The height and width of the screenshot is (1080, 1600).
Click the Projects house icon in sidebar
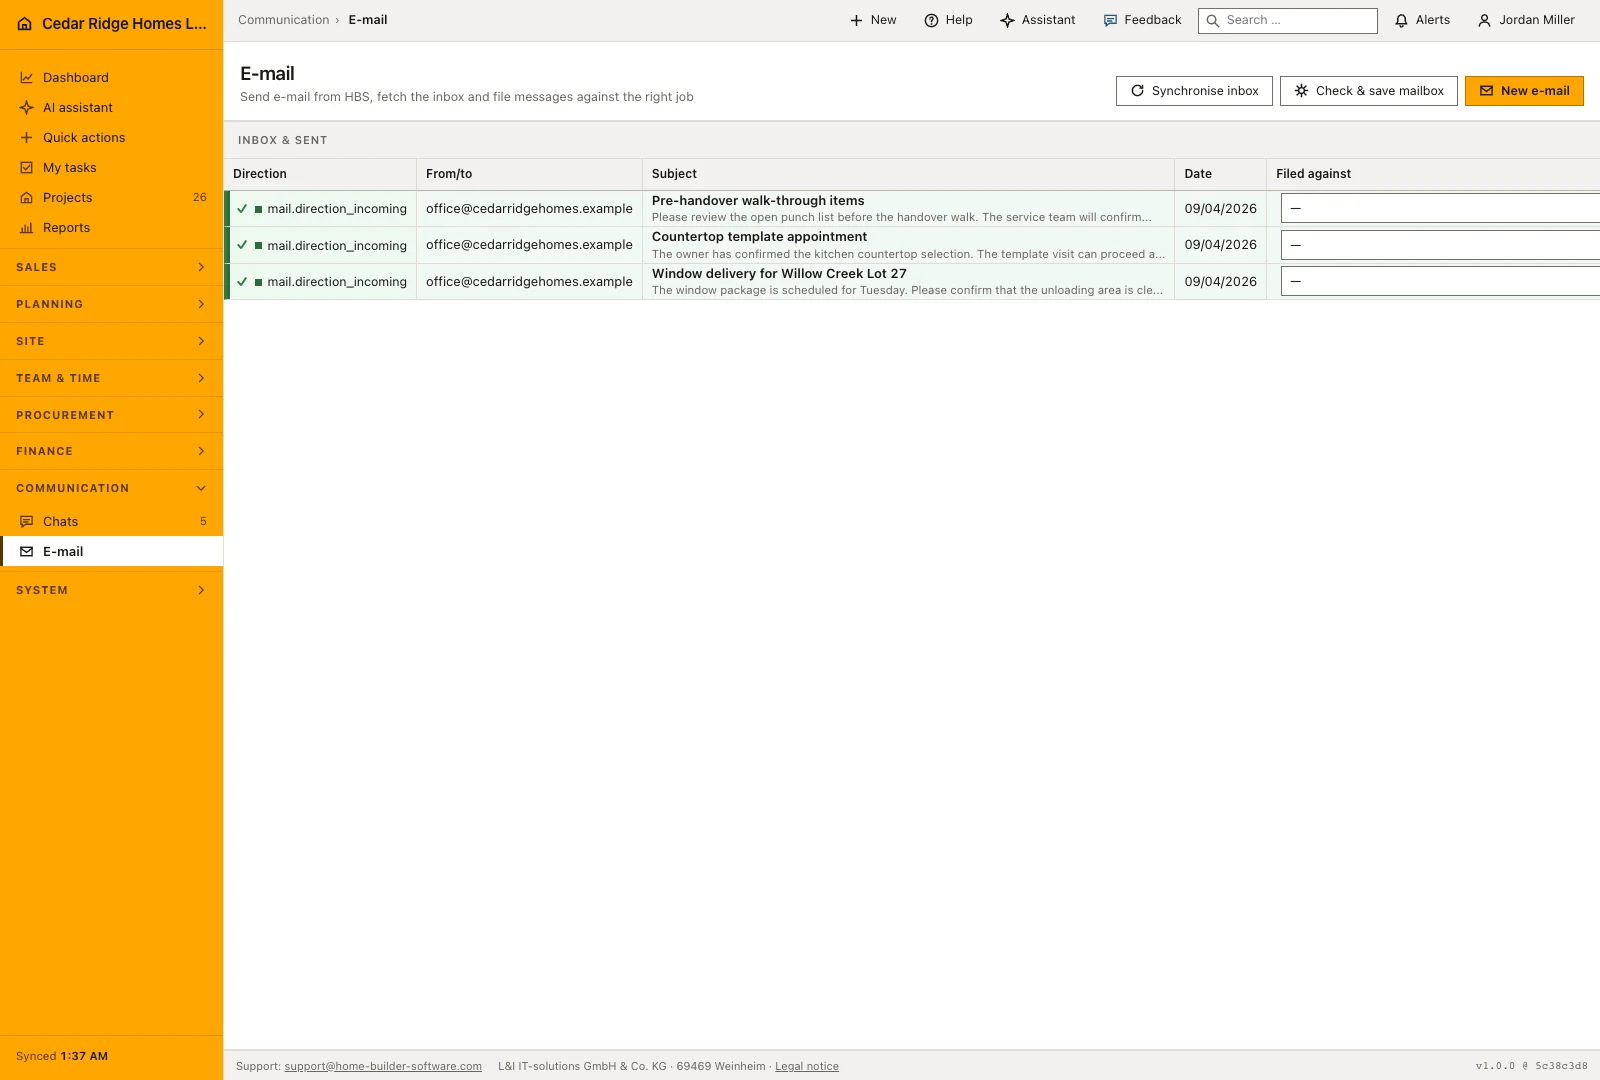(27, 198)
